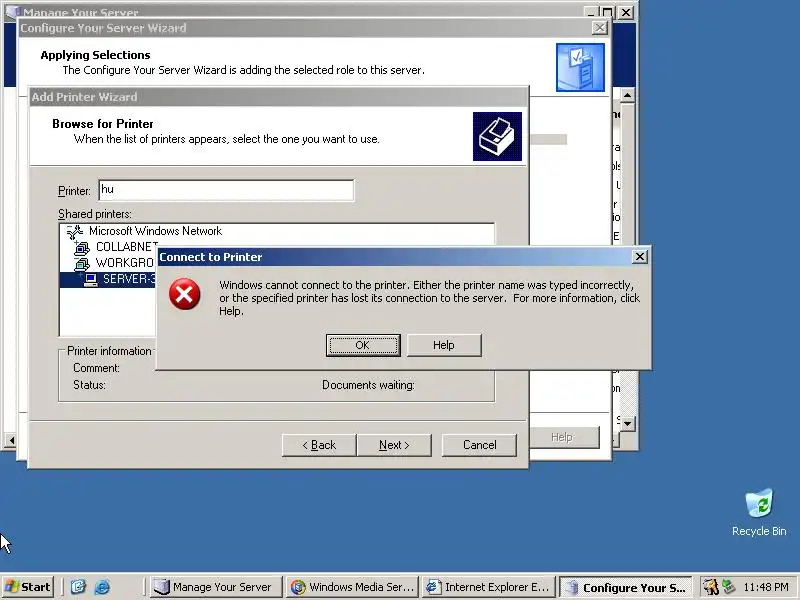
Task: Maximize the Manage Your Server window
Action: click(607, 12)
